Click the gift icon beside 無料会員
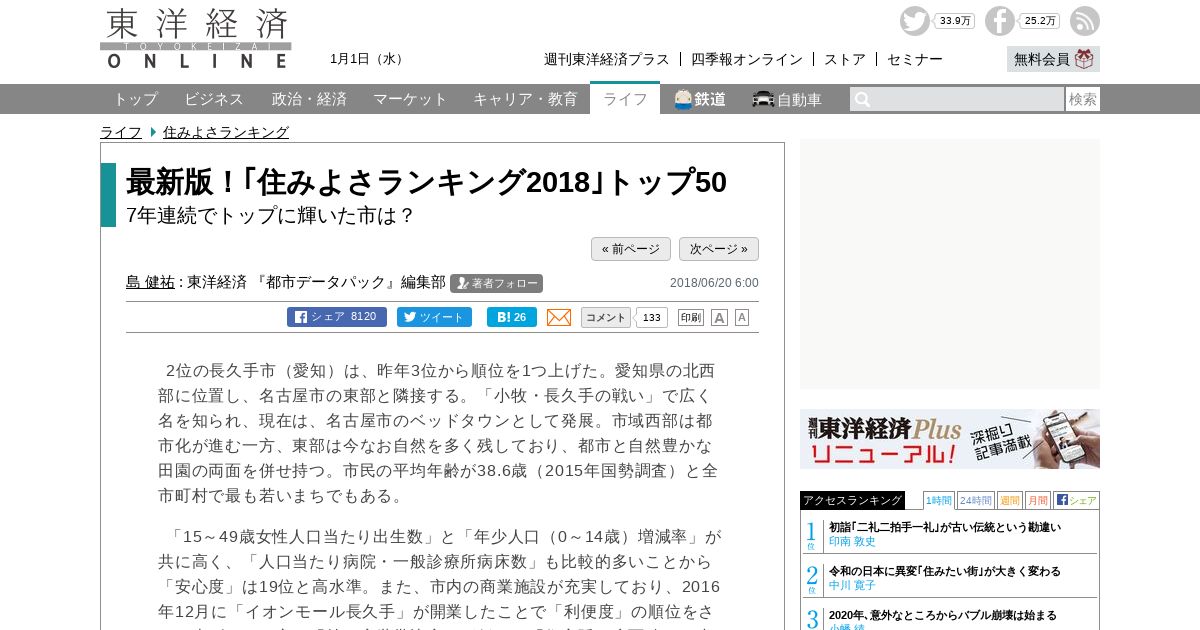The height and width of the screenshot is (630, 1200). (x=1084, y=59)
